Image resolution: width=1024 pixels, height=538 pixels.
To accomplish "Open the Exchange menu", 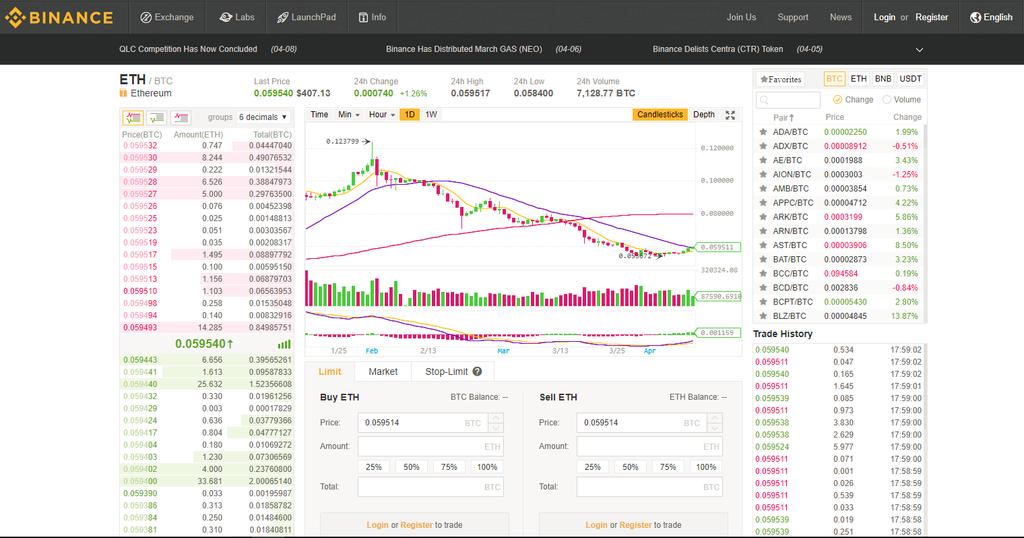I will click(167, 18).
